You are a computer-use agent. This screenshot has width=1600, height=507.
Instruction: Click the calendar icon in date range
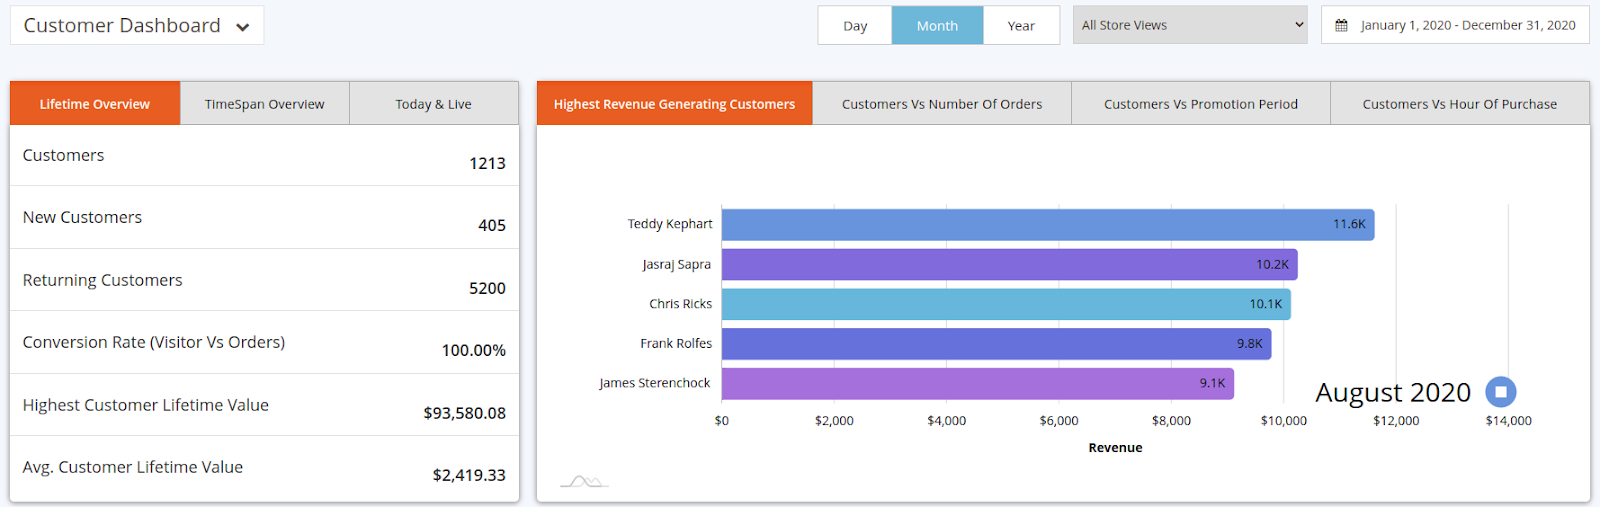pyautogui.click(x=1341, y=25)
